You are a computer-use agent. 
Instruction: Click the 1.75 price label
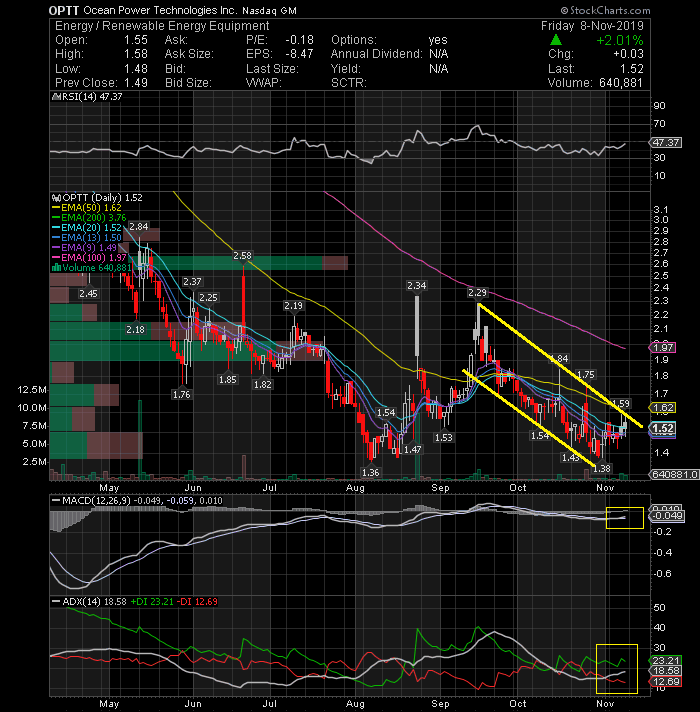(x=586, y=375)
